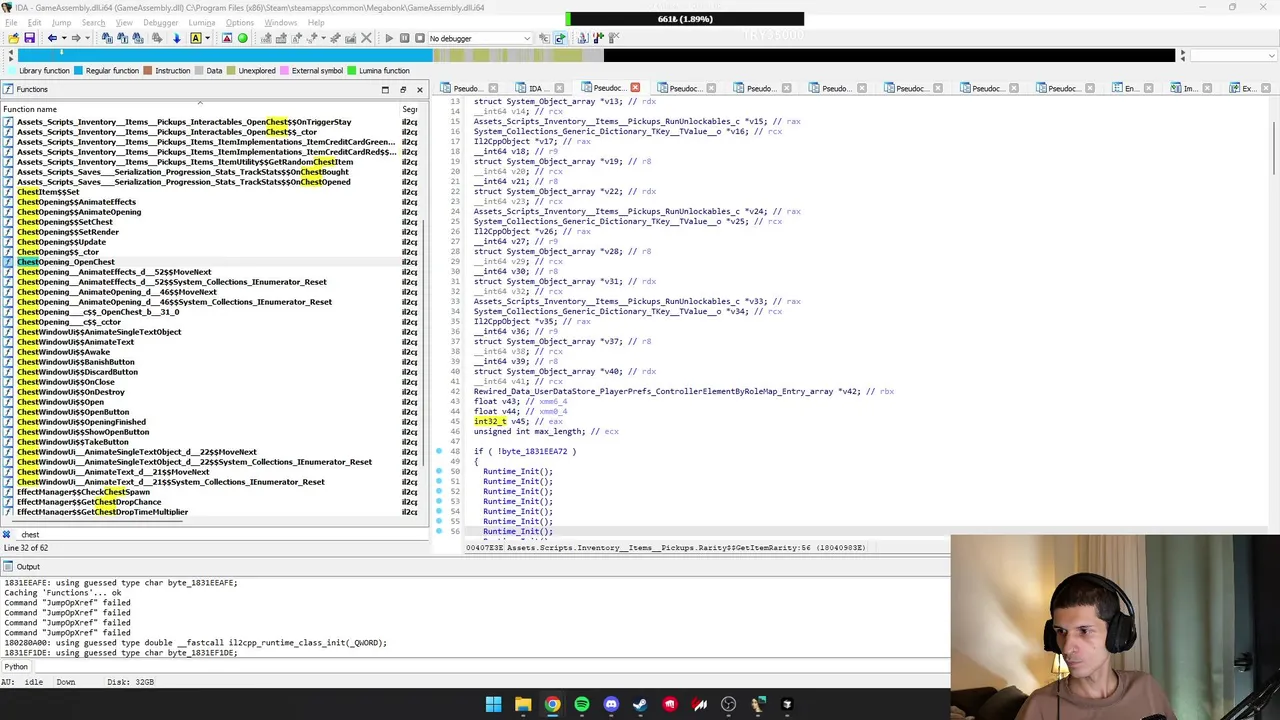Select ChestWindowUi$$OpenButton function row

[210, 412]
